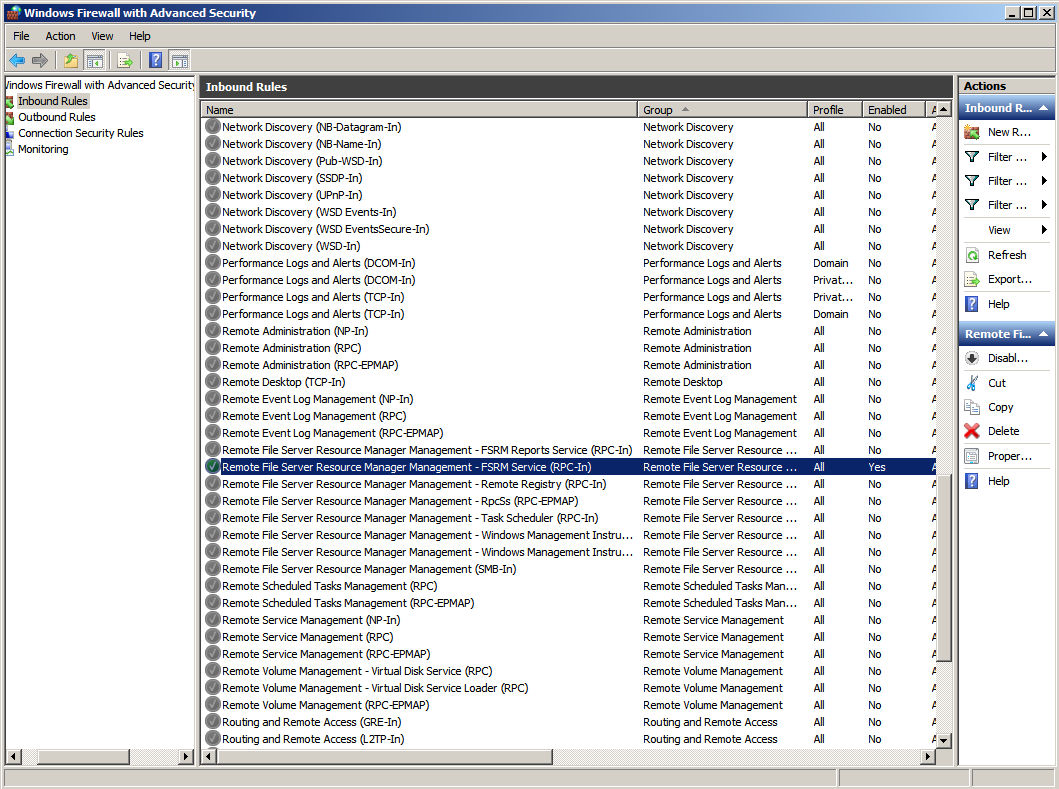Click Refresh in the Actions pane
The image size is (1059, 789).
(1007, 255)
